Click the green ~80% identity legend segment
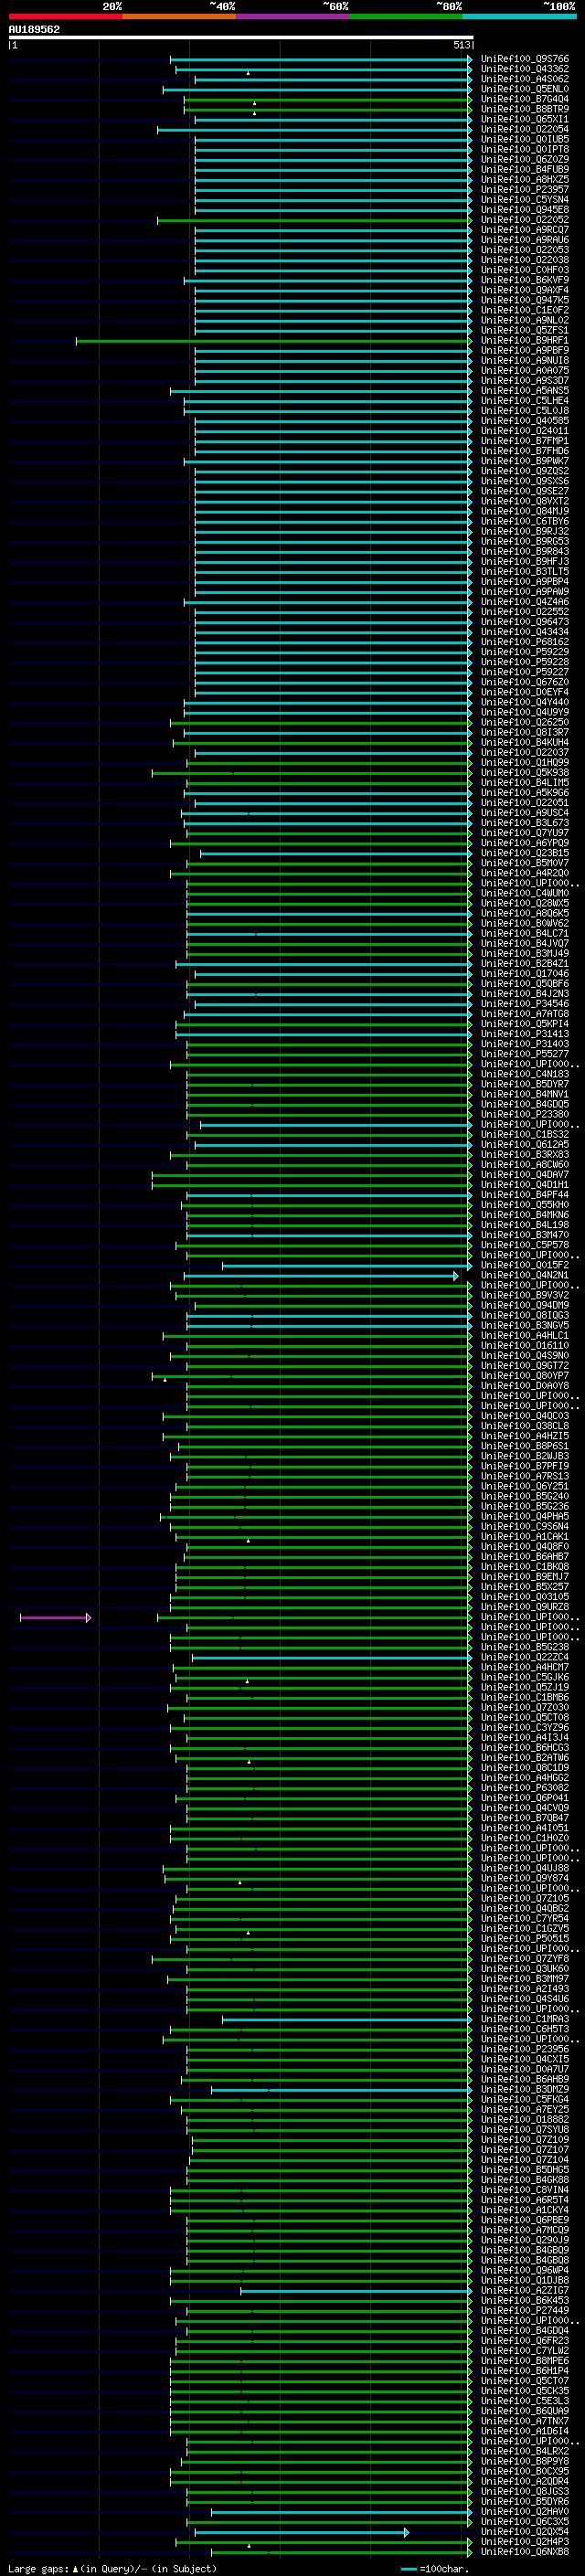The height and width of the screenshot is (2576, 585). (406, 16)
